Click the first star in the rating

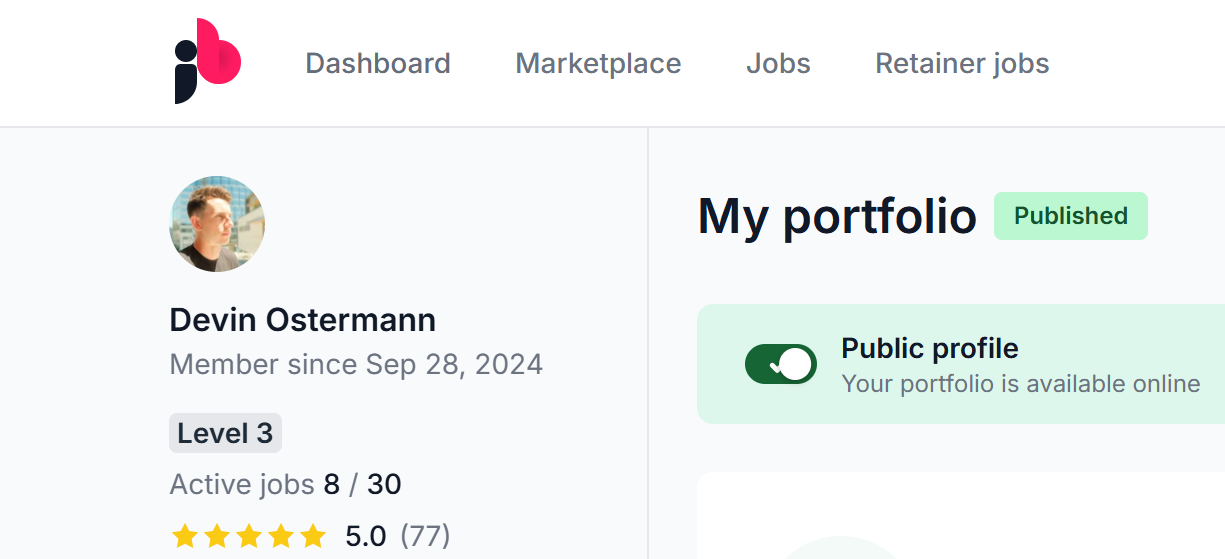click(x=184, y=536)
